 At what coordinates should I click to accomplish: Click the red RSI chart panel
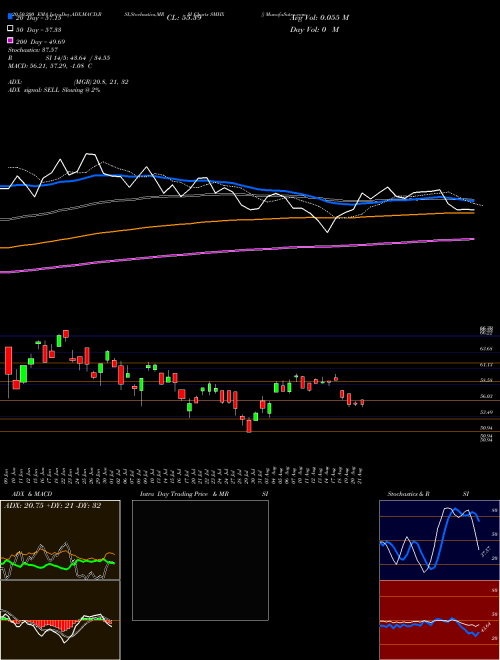(x=439, y=620)
